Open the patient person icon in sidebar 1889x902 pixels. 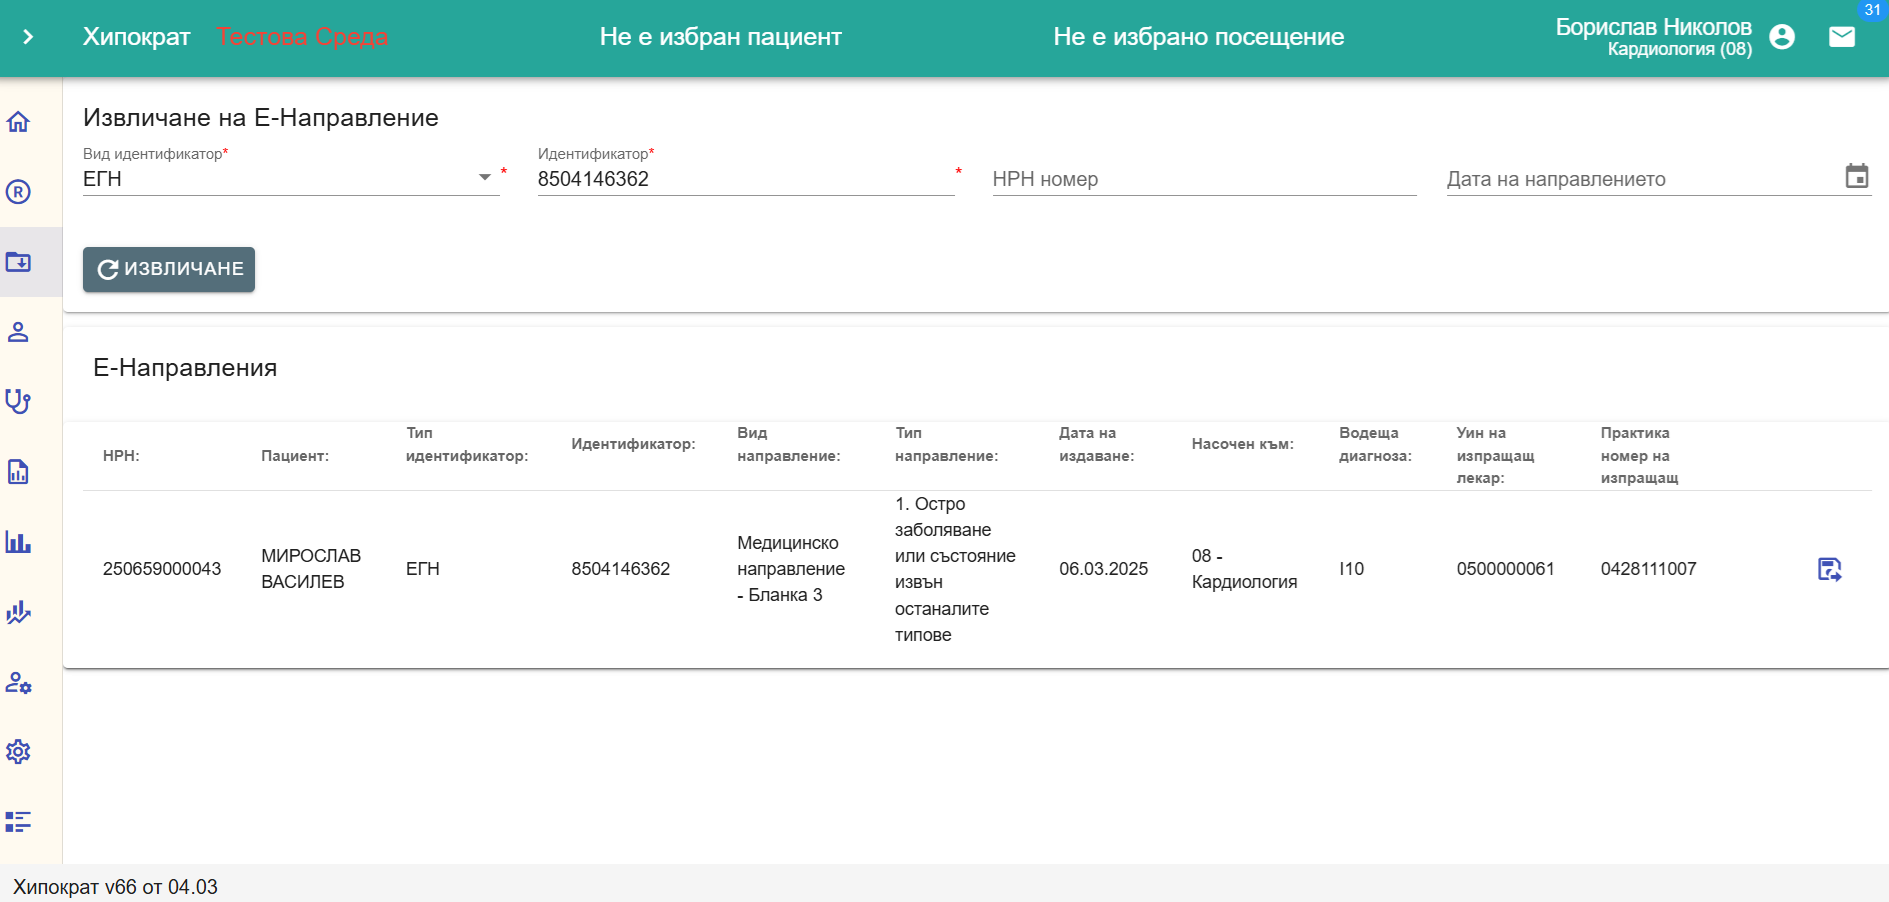tap(18, 332)
